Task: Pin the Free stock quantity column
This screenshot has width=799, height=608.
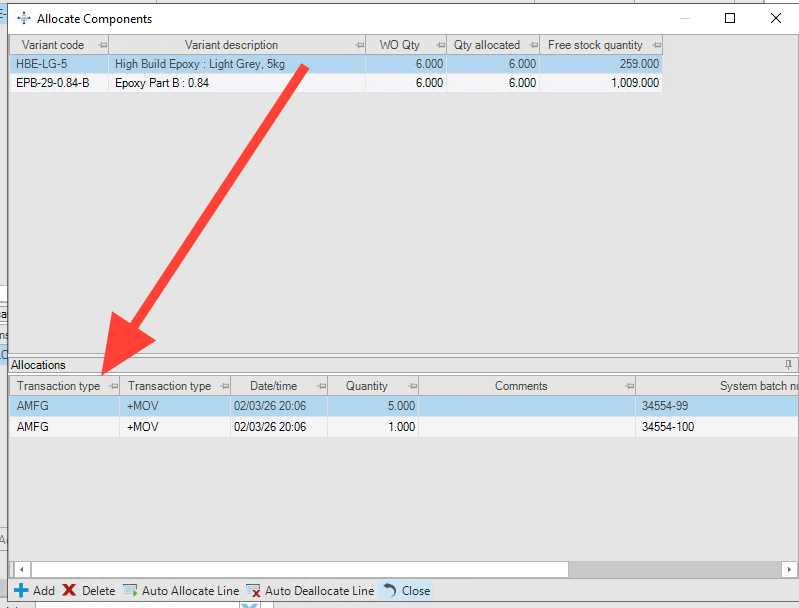Action: click(656, 45)
